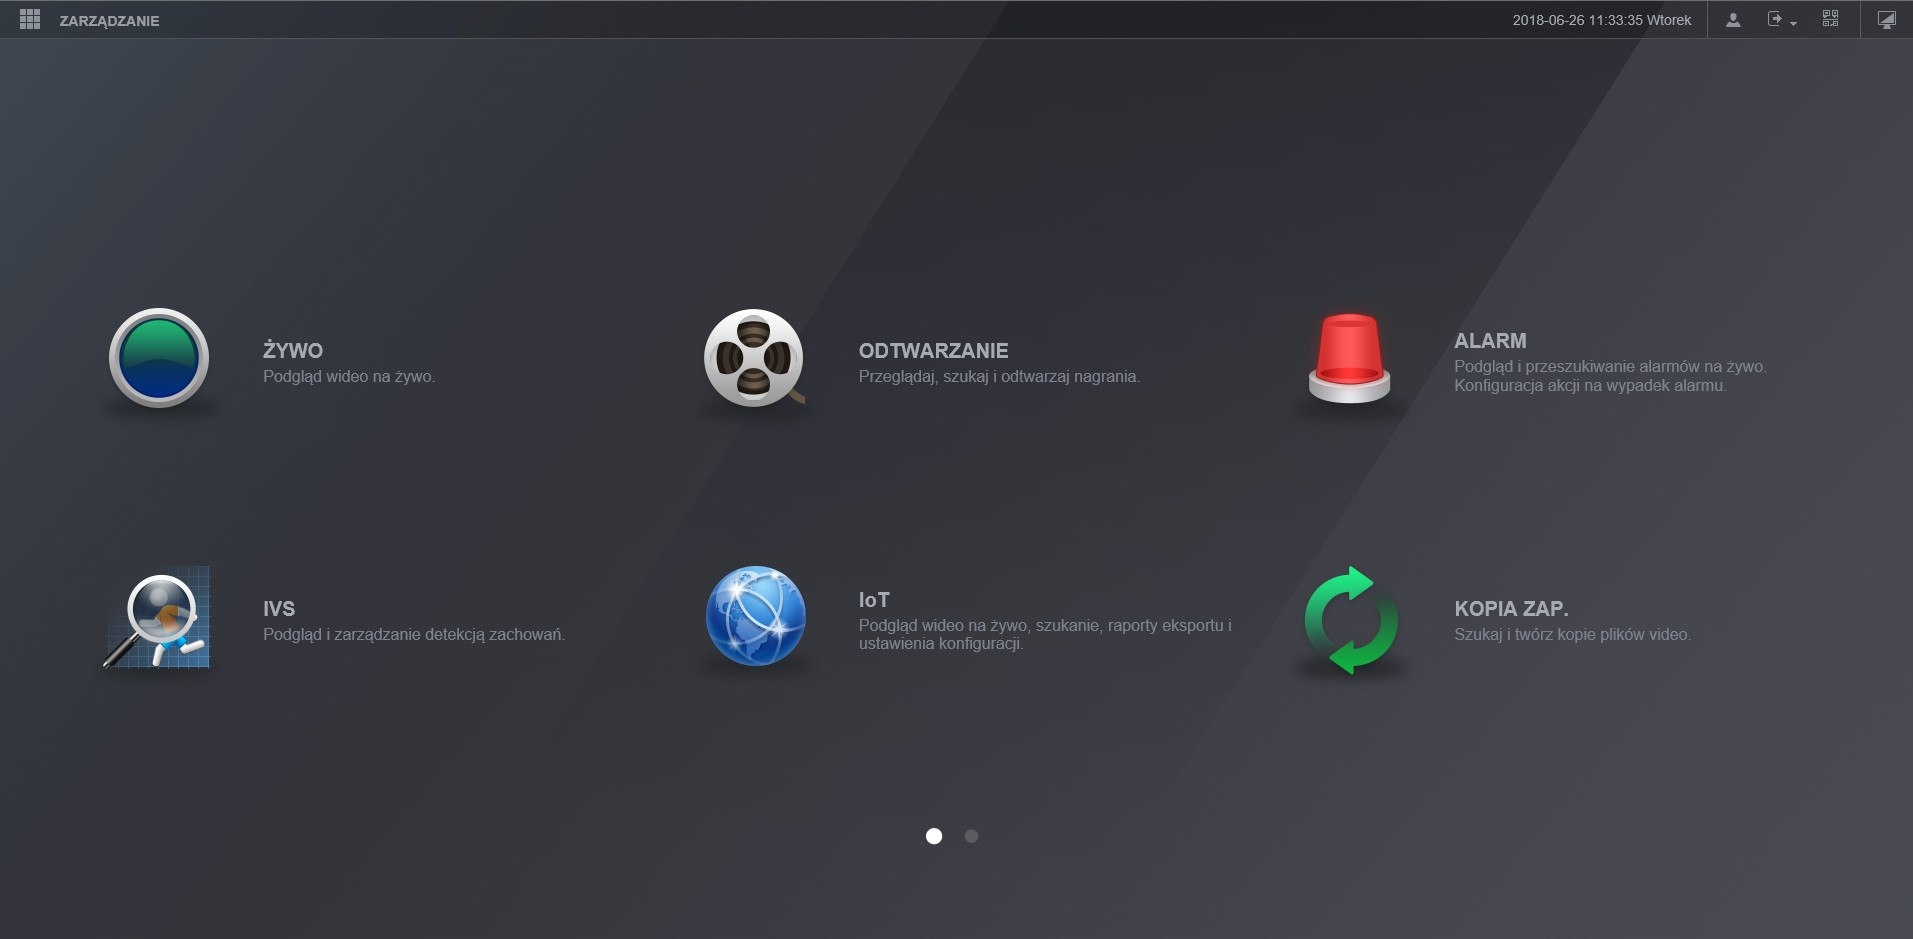
Task: Click the date and time display
Action: [1601, 19]
